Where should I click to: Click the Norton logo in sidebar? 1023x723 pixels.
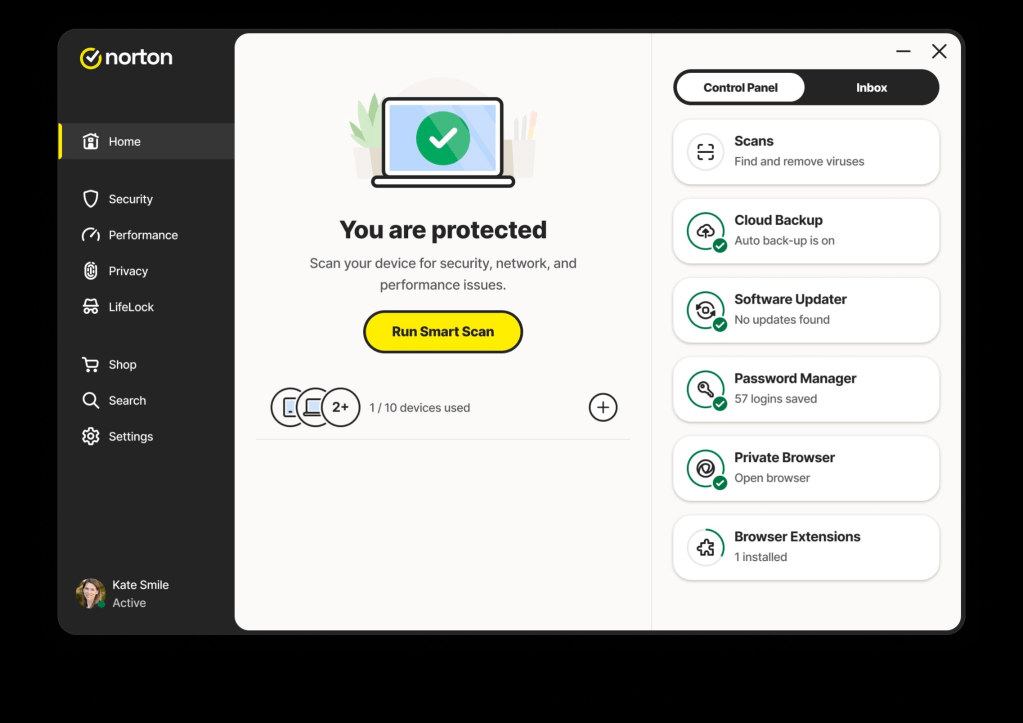126,57
